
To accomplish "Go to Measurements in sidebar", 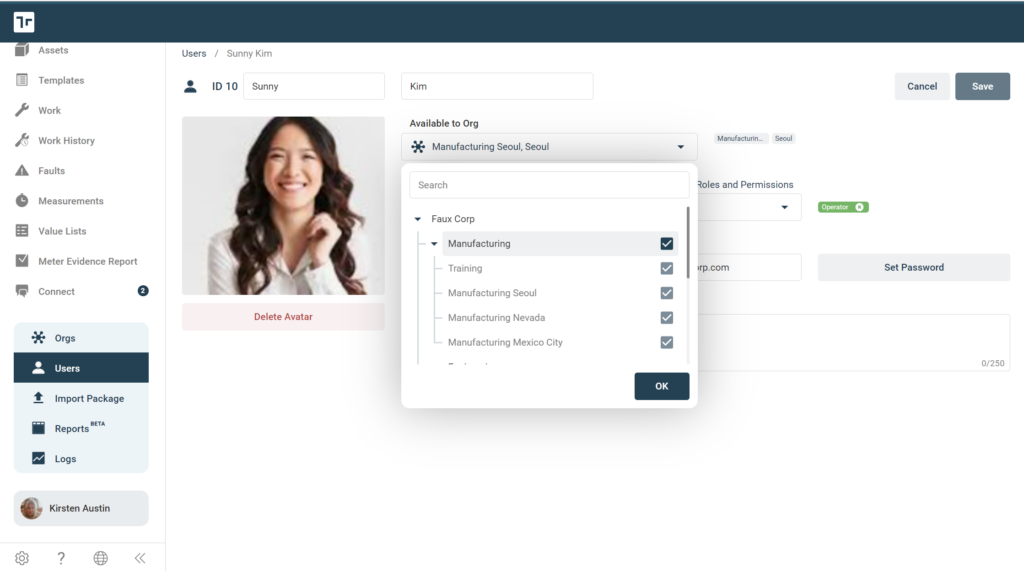I will click(x=71, y=201).
